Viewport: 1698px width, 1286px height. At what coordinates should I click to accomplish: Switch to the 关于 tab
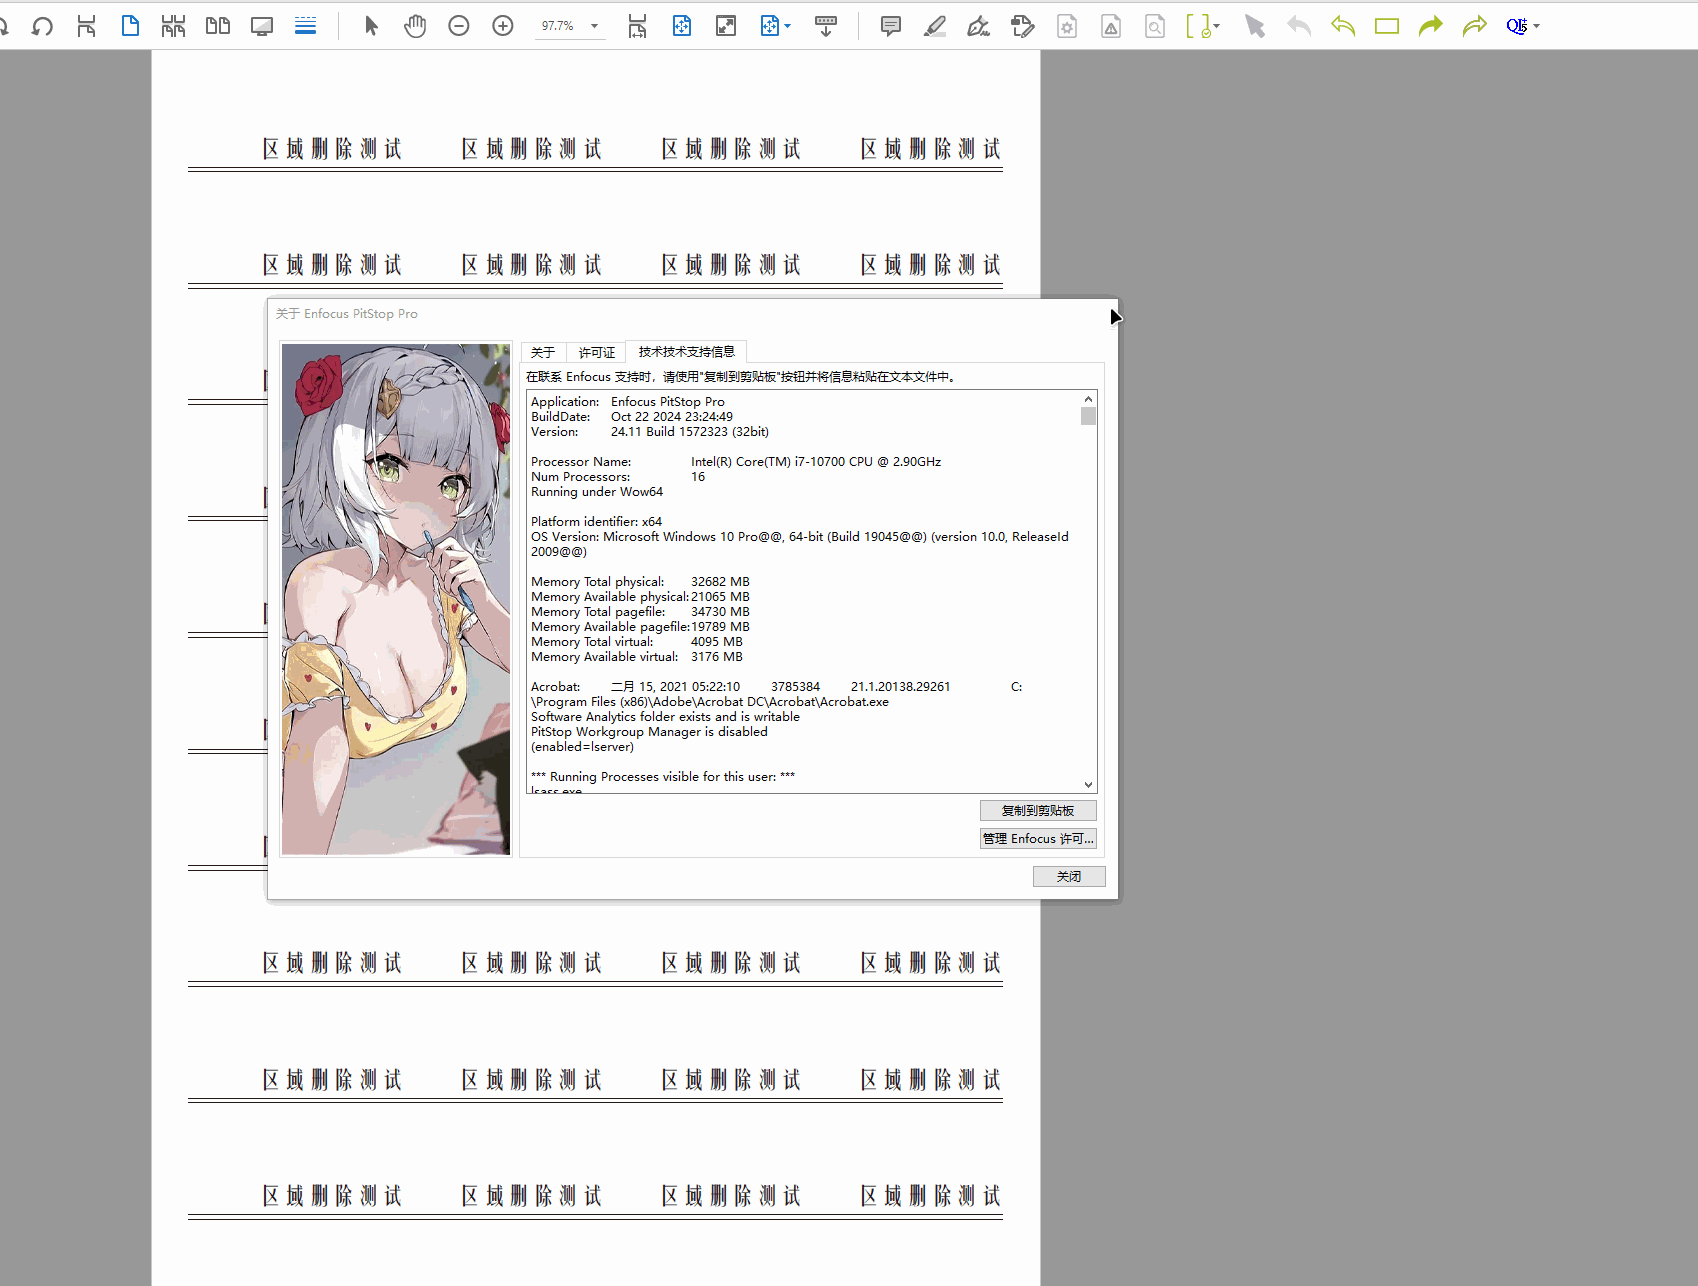543,353
